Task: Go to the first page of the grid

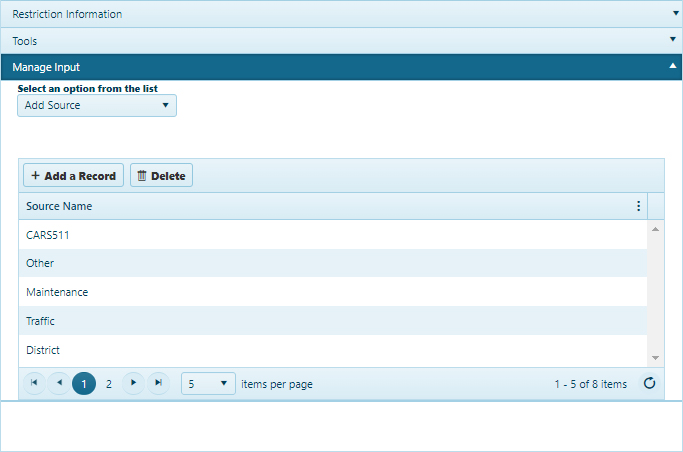Action: coord(34,383)
